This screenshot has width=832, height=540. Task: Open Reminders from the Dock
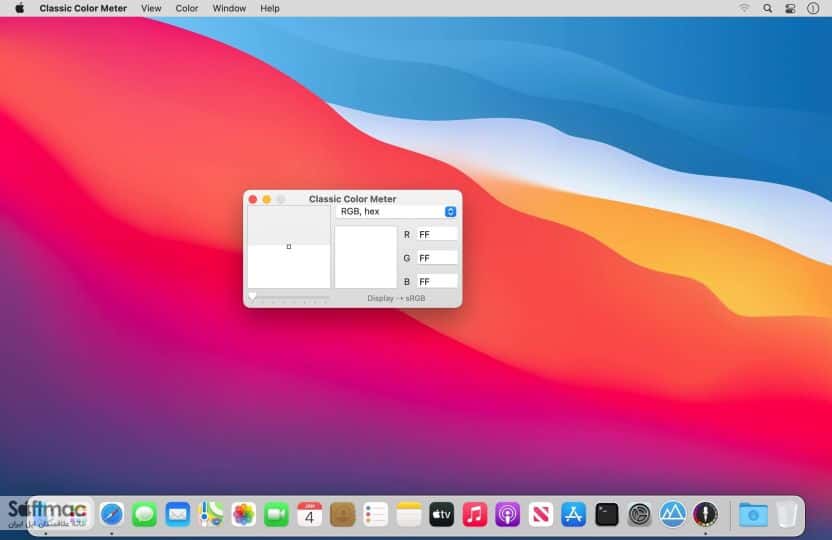[x=376, y=514]
